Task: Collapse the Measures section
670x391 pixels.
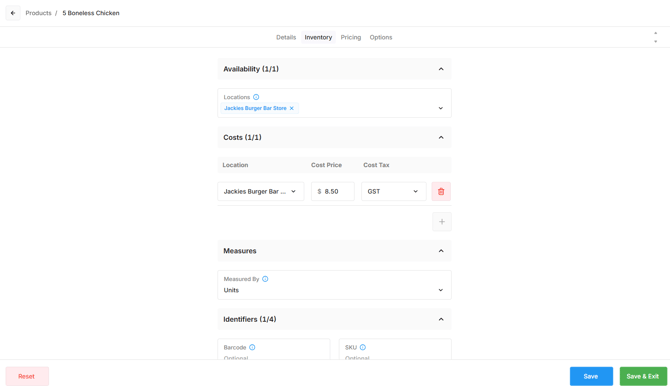Action: [x=441, y=251]
